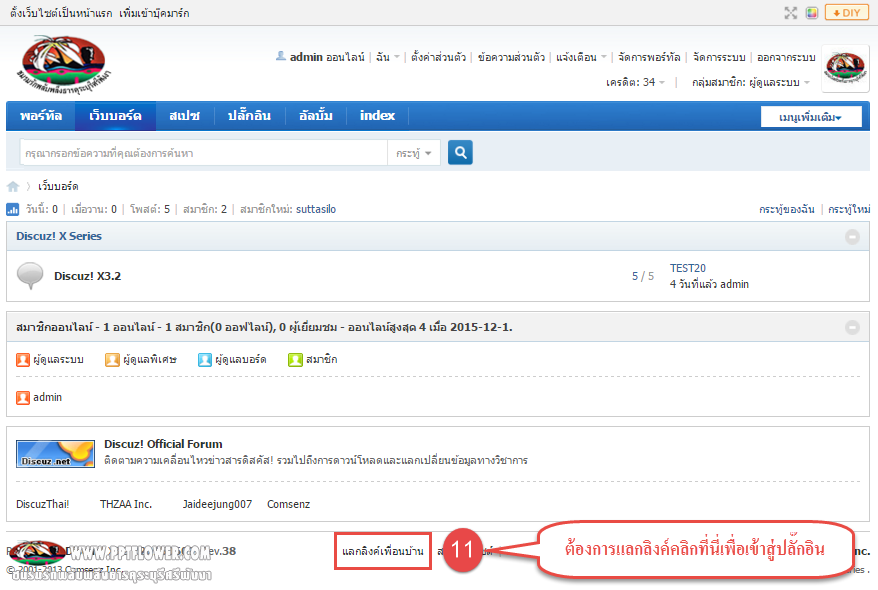Open the style color switcher icon
The image size is (878, 590).
[811, 13]
